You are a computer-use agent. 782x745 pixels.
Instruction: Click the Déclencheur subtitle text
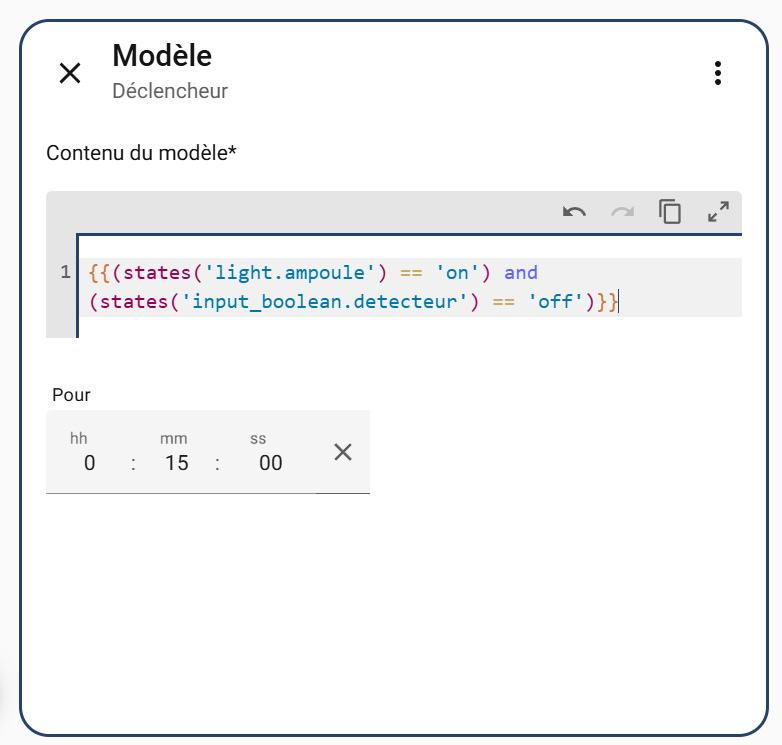170,91
